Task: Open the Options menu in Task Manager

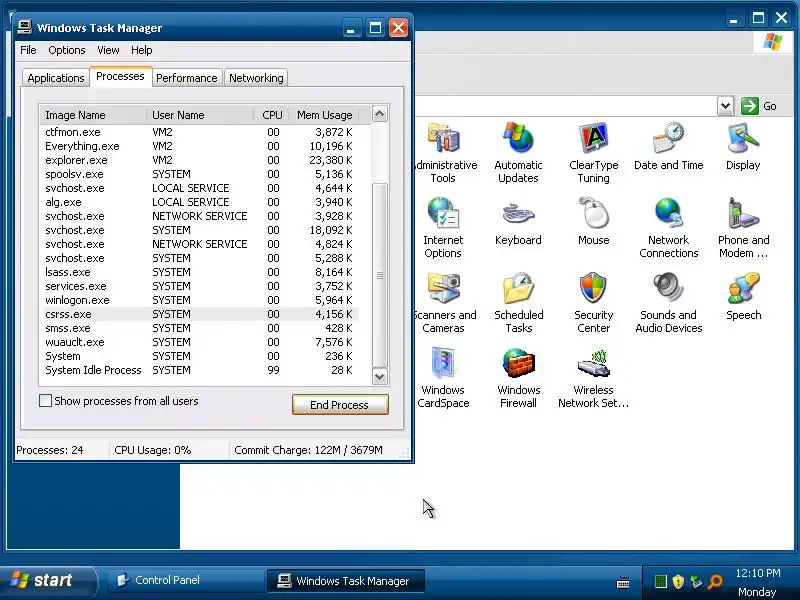Action: (67, 50)
